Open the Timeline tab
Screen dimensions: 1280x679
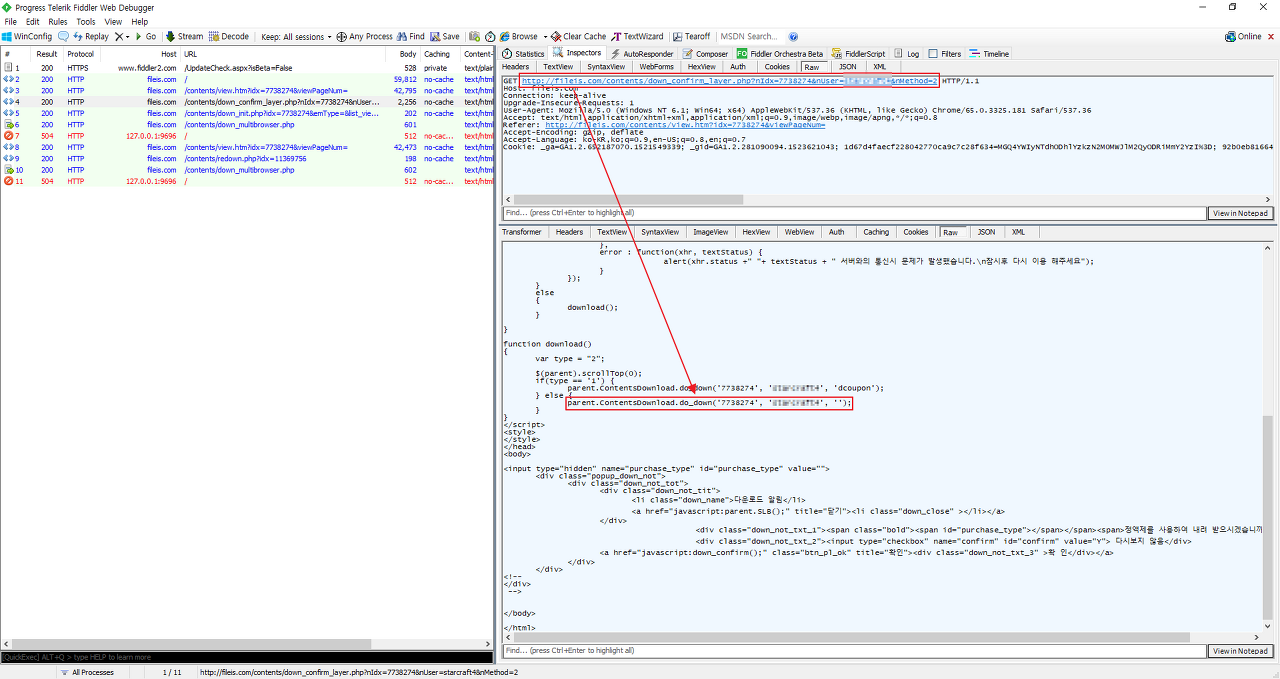point(989,54)
